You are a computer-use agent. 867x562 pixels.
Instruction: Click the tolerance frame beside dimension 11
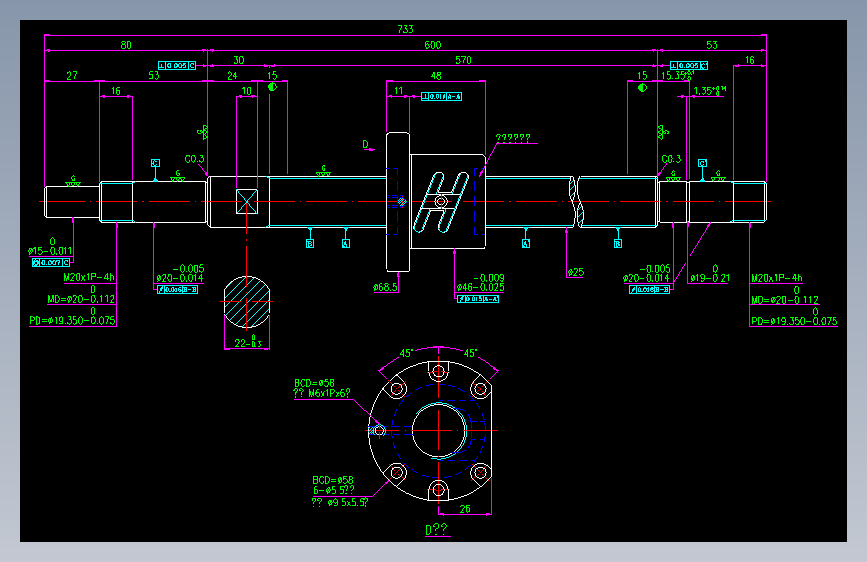pos(441,96)
